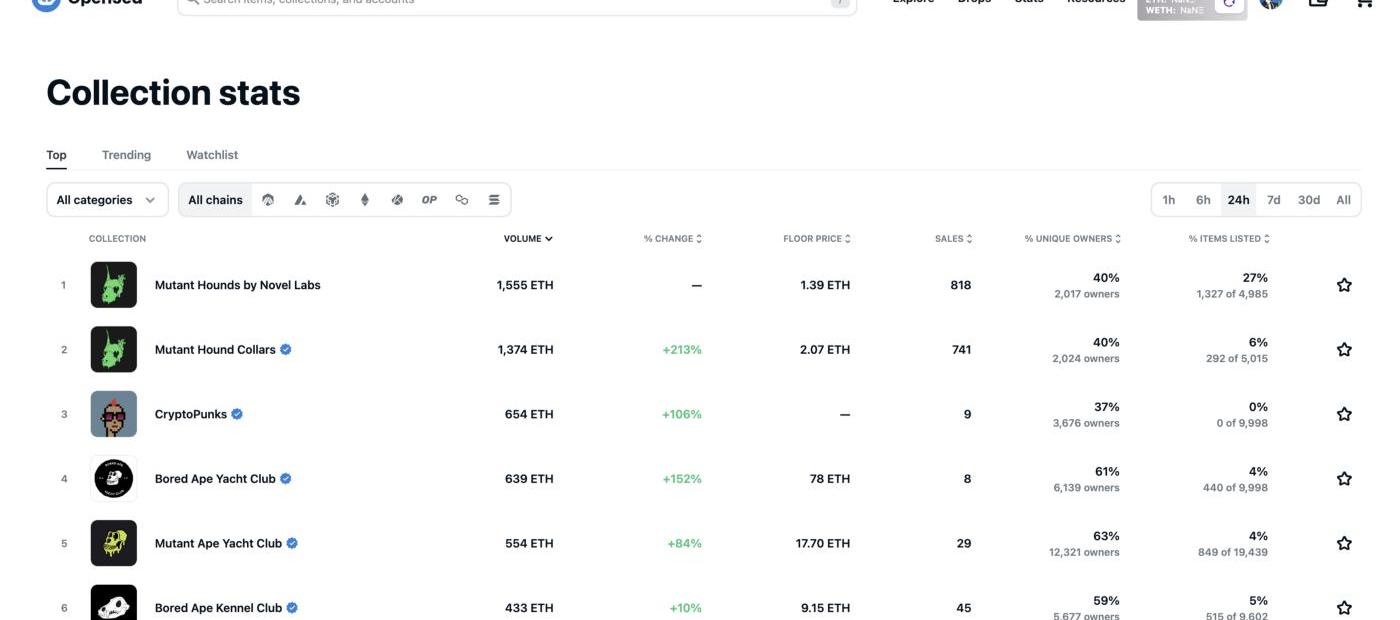Open the All categories dropdown
Viewport: 1400px width, 620px height.
(107, 200)
